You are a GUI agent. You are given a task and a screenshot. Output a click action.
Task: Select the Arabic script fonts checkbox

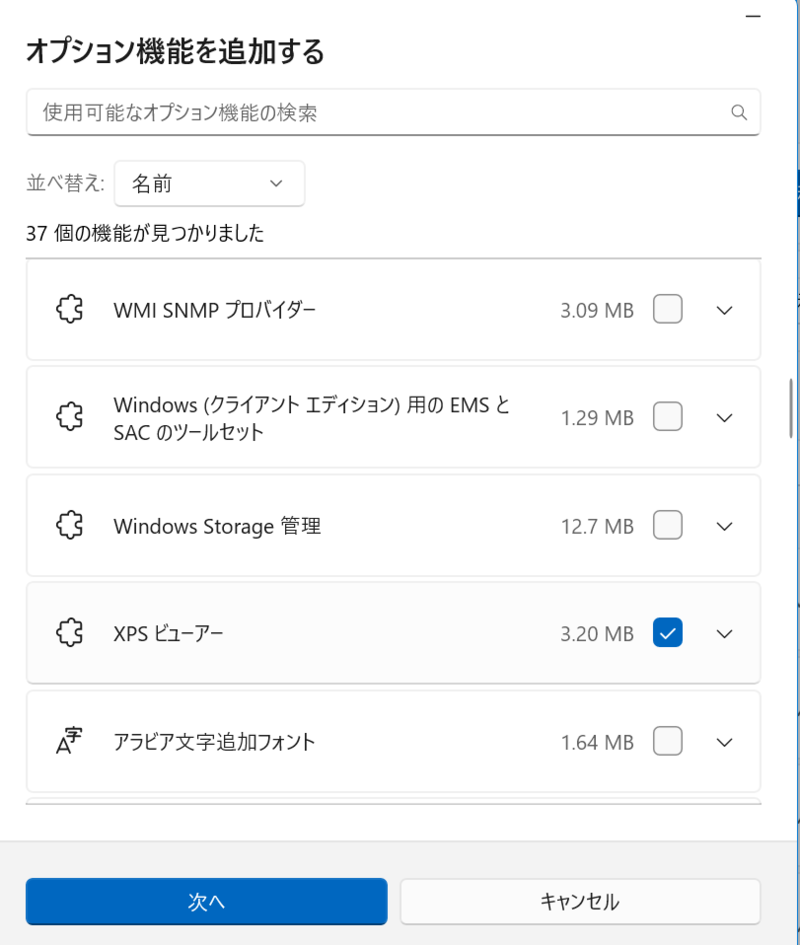pos(667,741)
